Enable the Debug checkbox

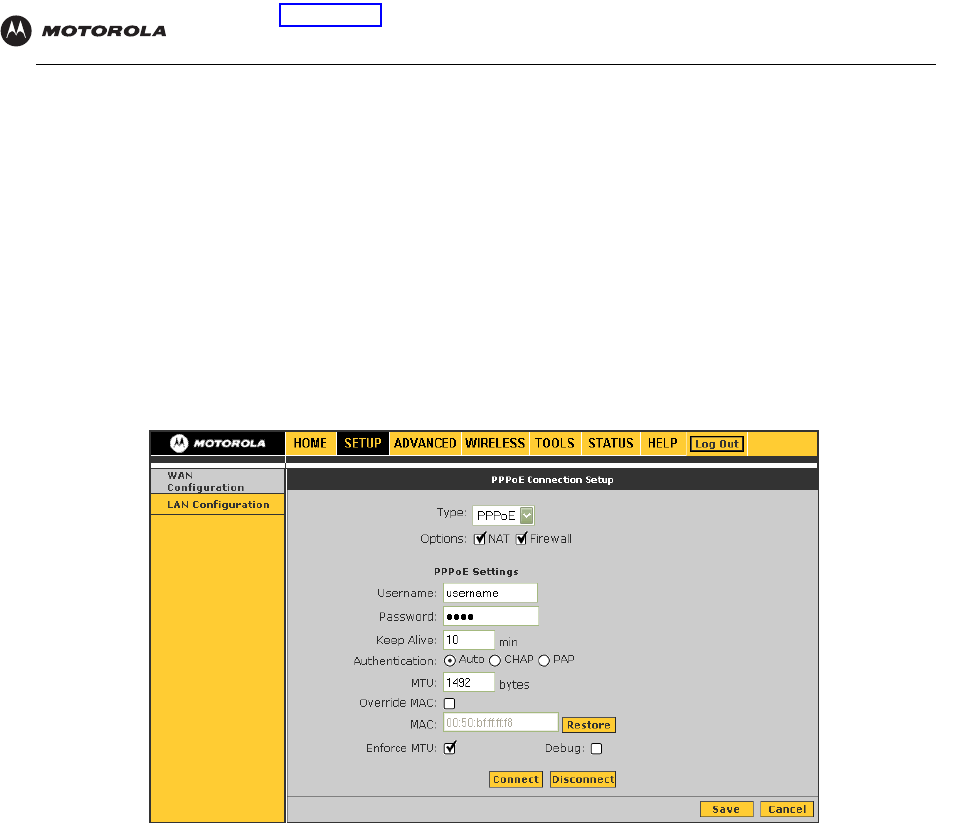coord(596,748)
